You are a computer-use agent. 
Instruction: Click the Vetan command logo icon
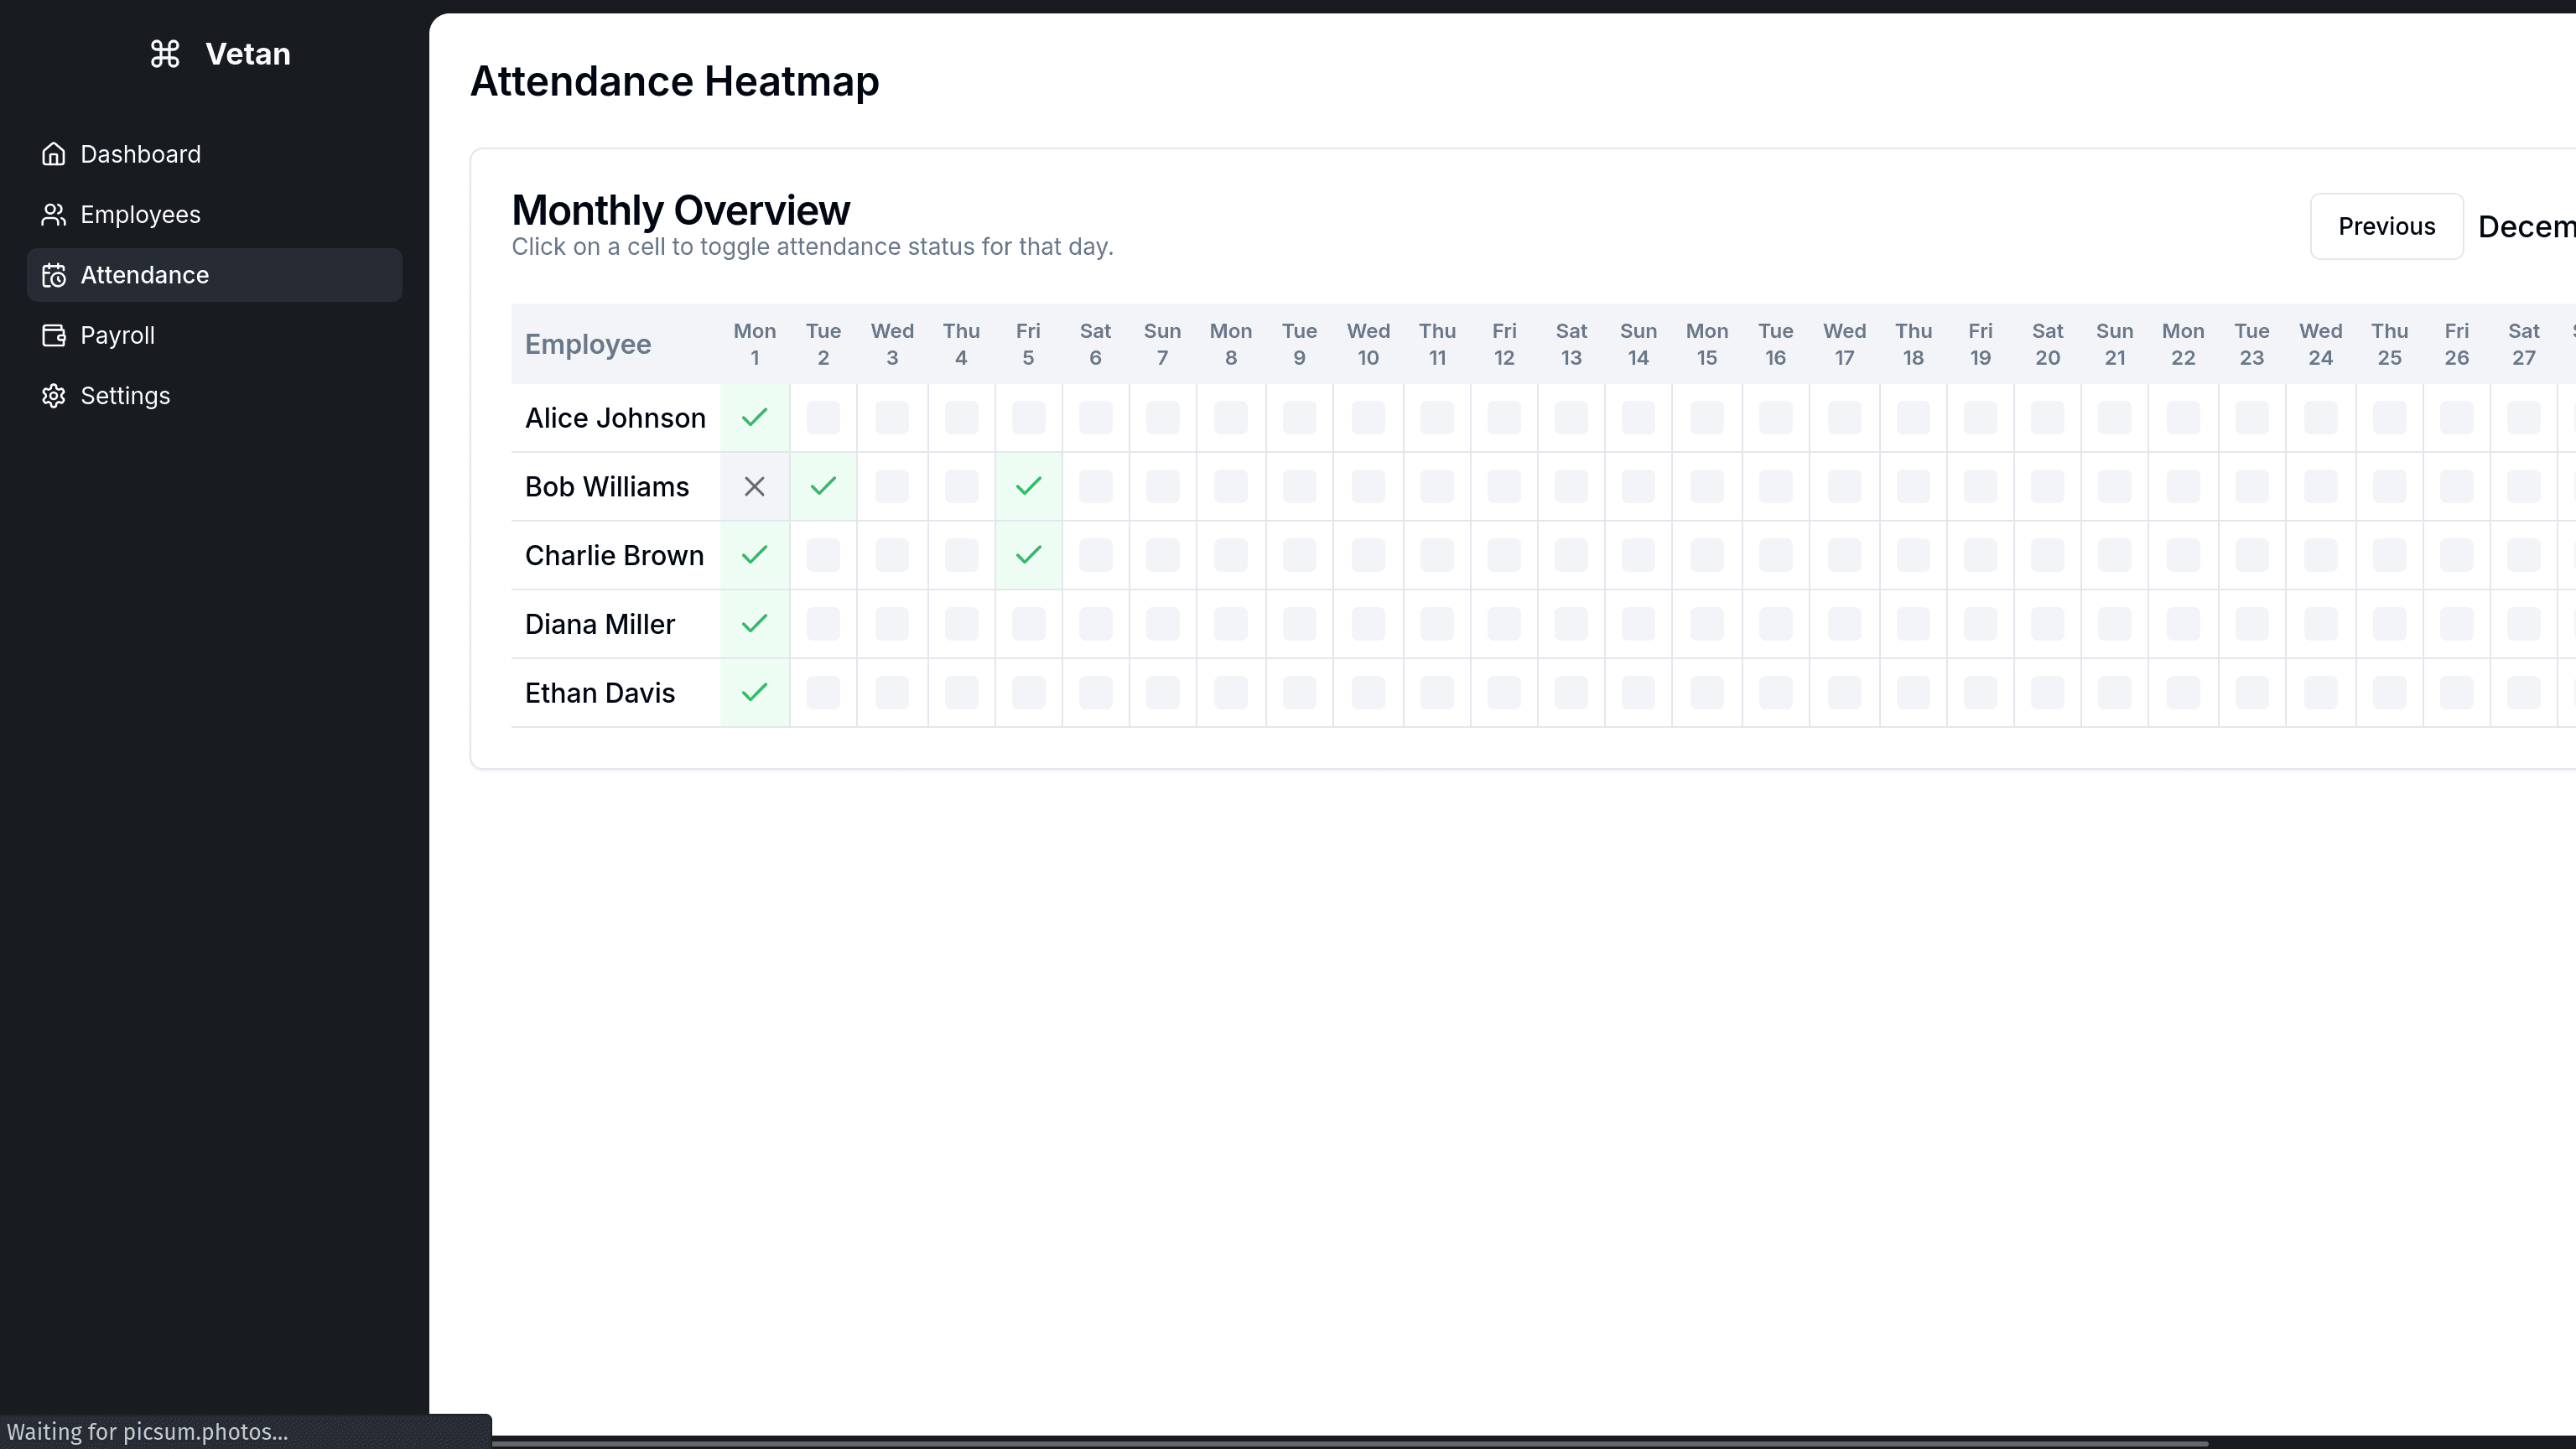tap(165, 54)
